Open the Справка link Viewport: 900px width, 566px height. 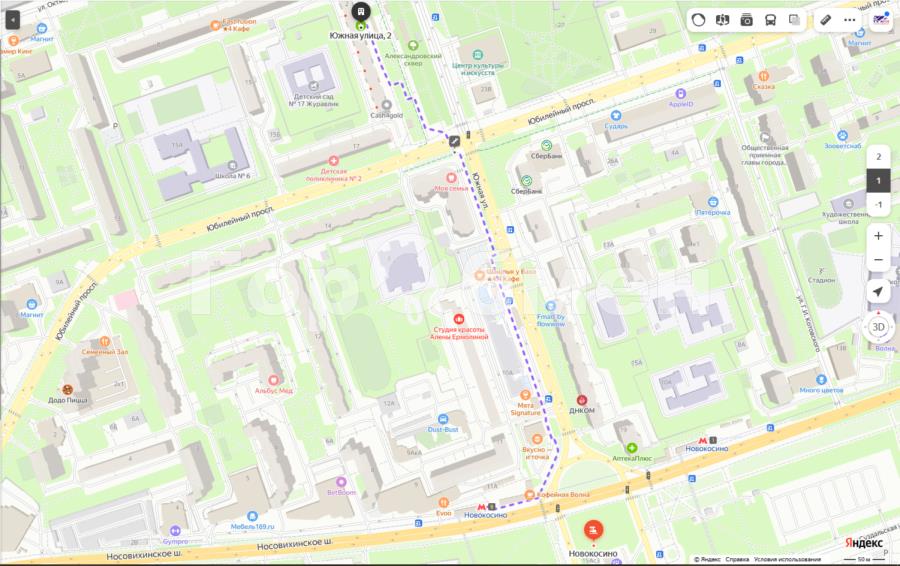[737, 559]
